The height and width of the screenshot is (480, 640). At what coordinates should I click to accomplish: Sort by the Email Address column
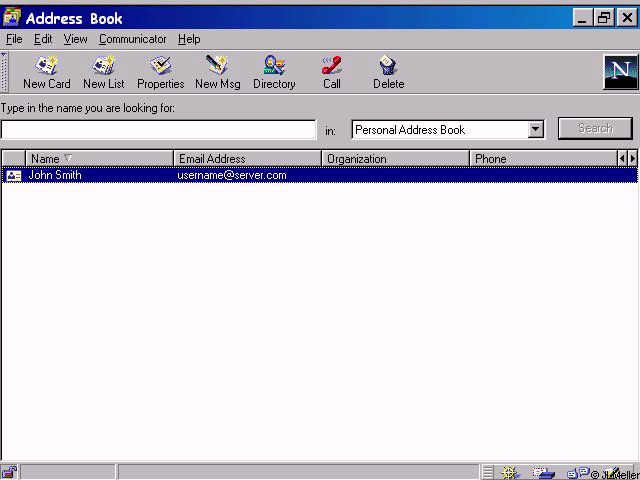pyautogui.click(x=247, y=158)
